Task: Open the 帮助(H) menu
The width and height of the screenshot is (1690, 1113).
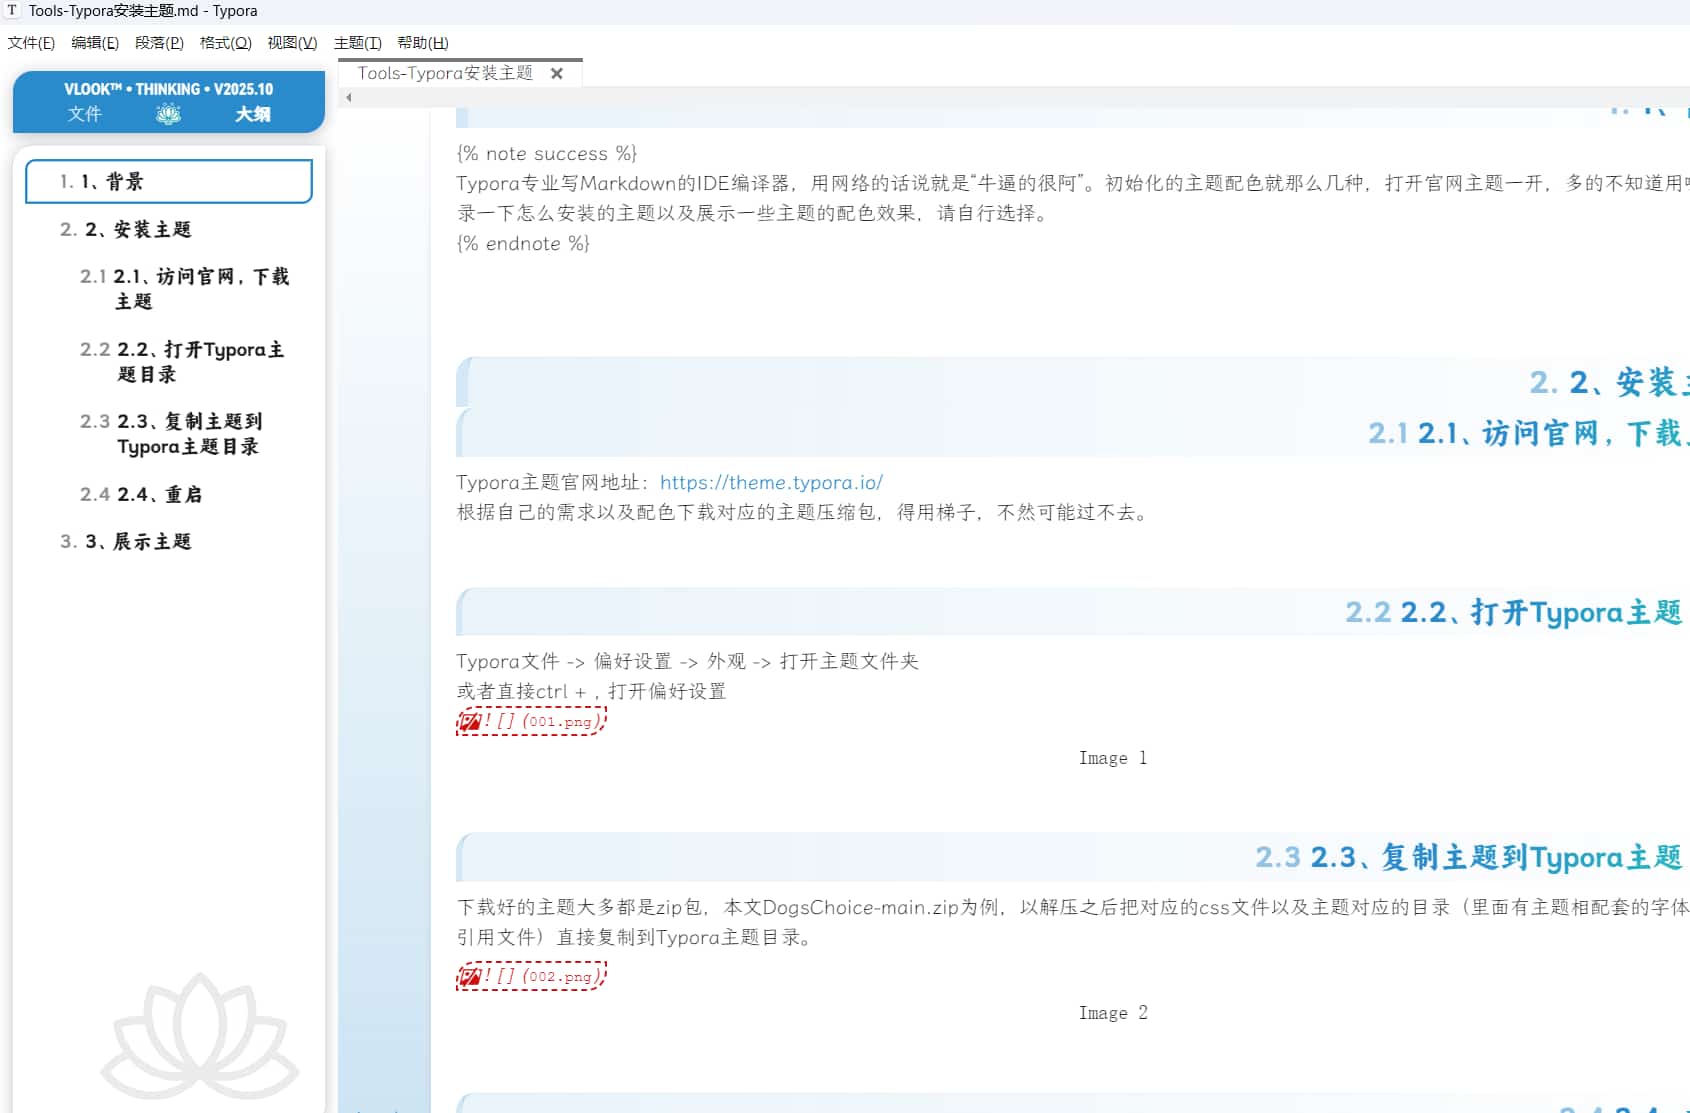Action: pyautogui.click(x=422, y=43)
